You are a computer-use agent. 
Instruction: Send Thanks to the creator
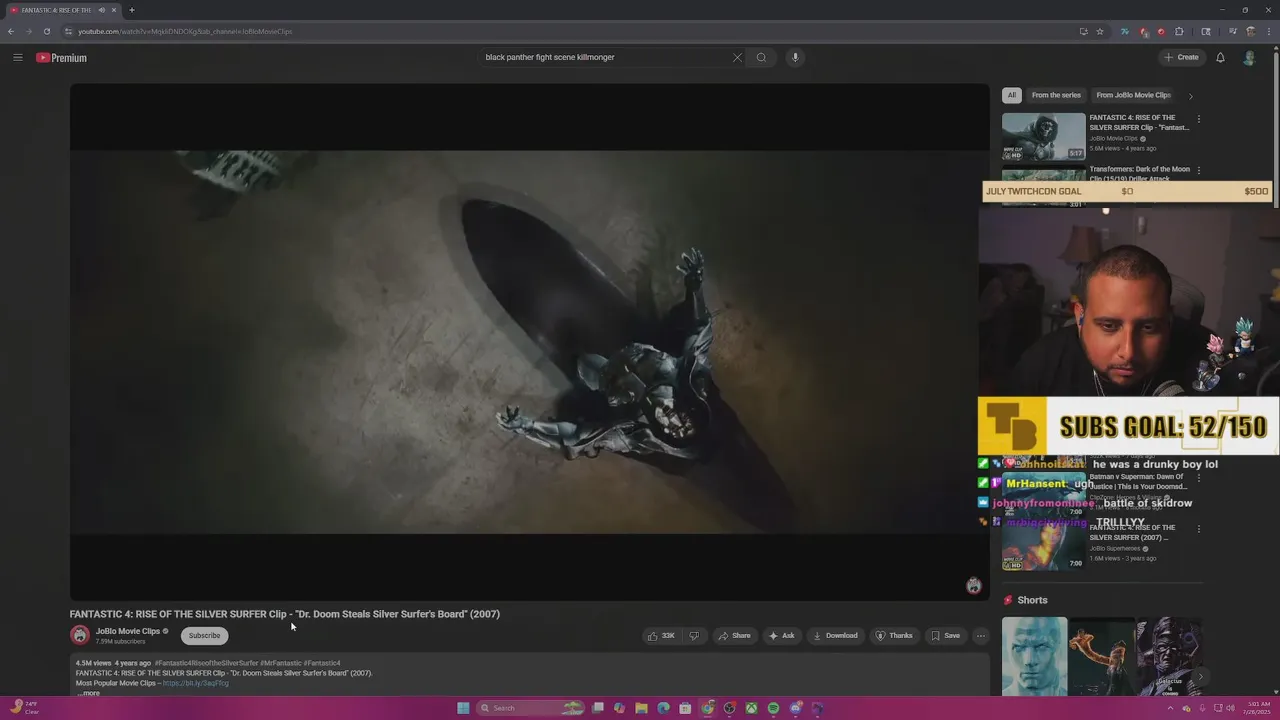pos(893,635)
